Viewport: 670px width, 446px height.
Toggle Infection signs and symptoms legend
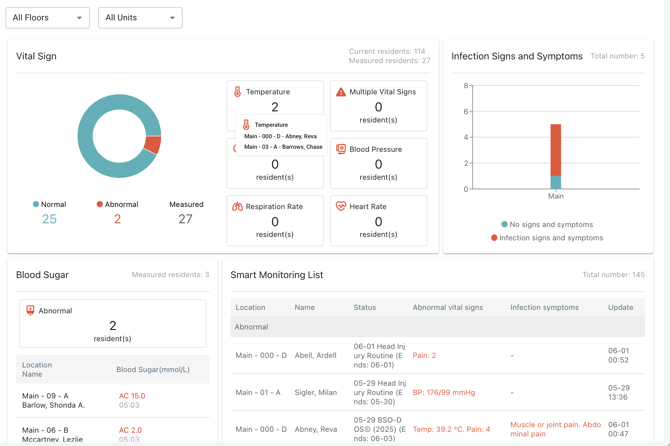coord(547,238)
